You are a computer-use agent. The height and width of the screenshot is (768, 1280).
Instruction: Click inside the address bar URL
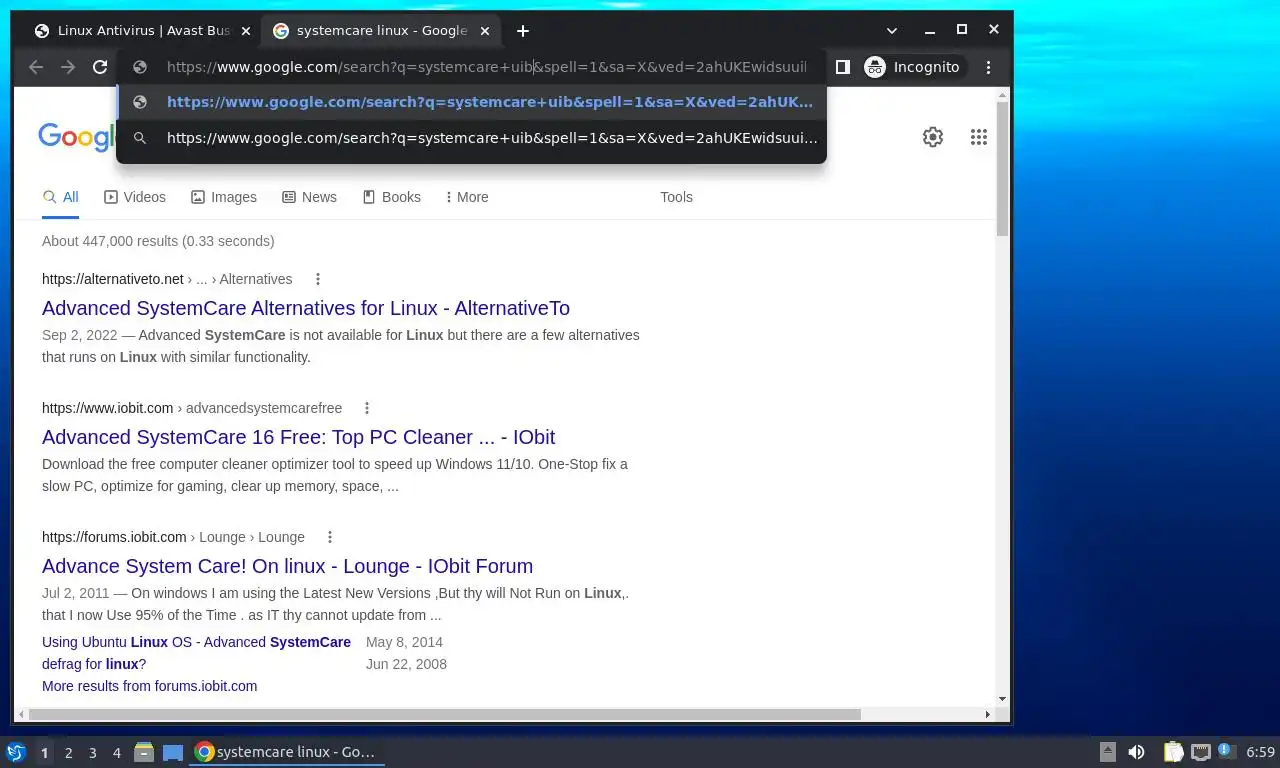click(x=486, y=67)
